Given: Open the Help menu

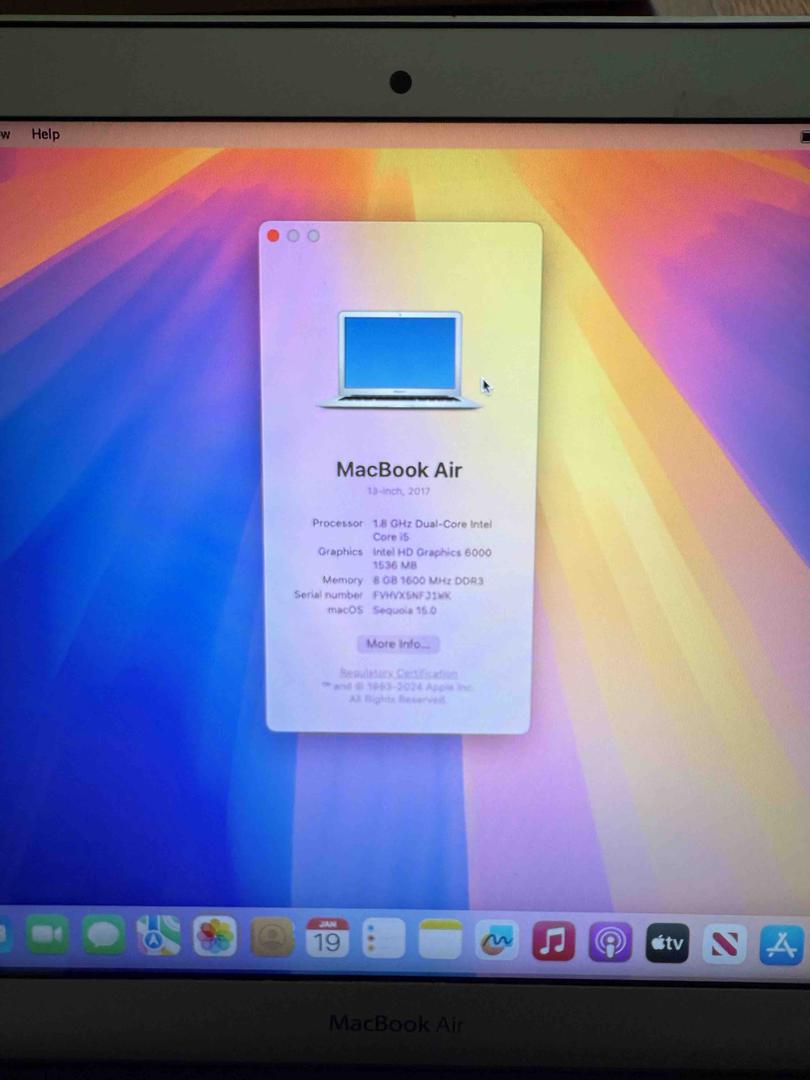Looking at the screenshot, I should 45,134.
